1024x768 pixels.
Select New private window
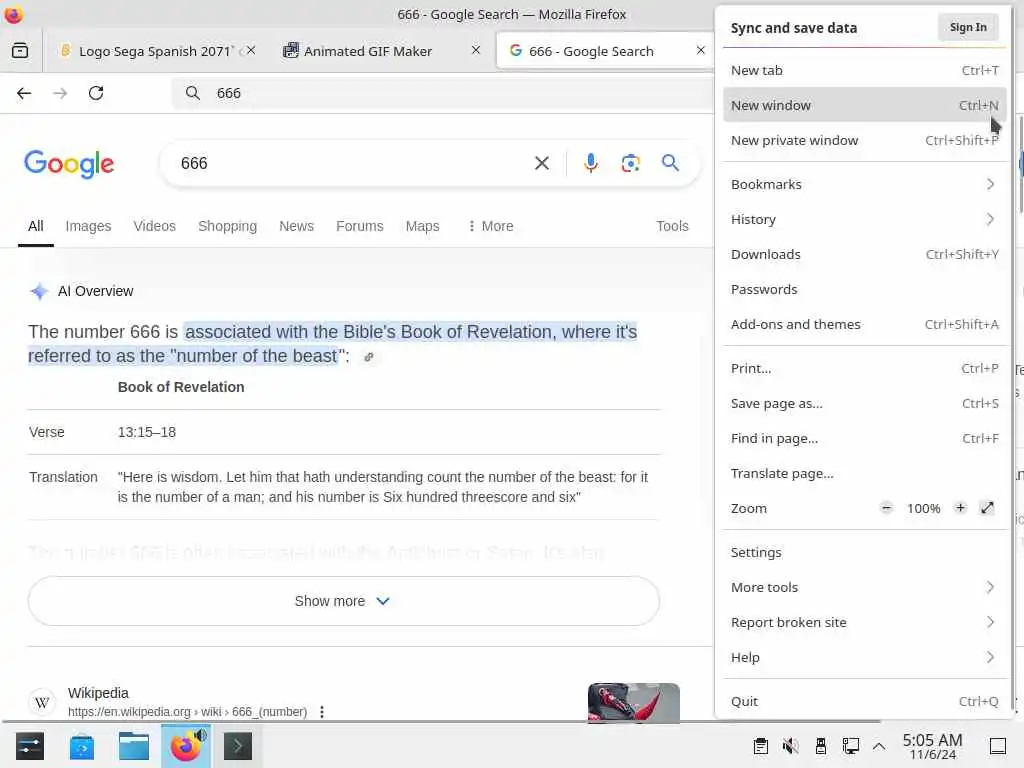coord(864,140)
